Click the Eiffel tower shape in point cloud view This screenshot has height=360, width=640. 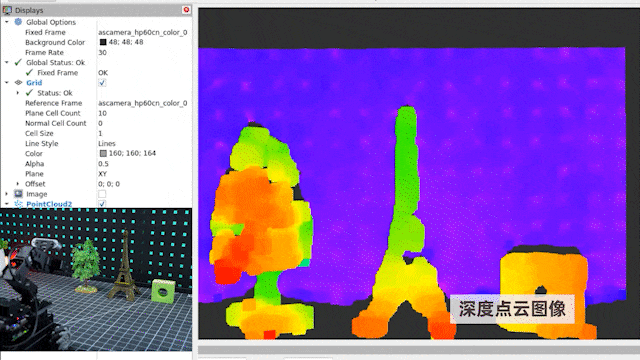click(x=404, y=222)
